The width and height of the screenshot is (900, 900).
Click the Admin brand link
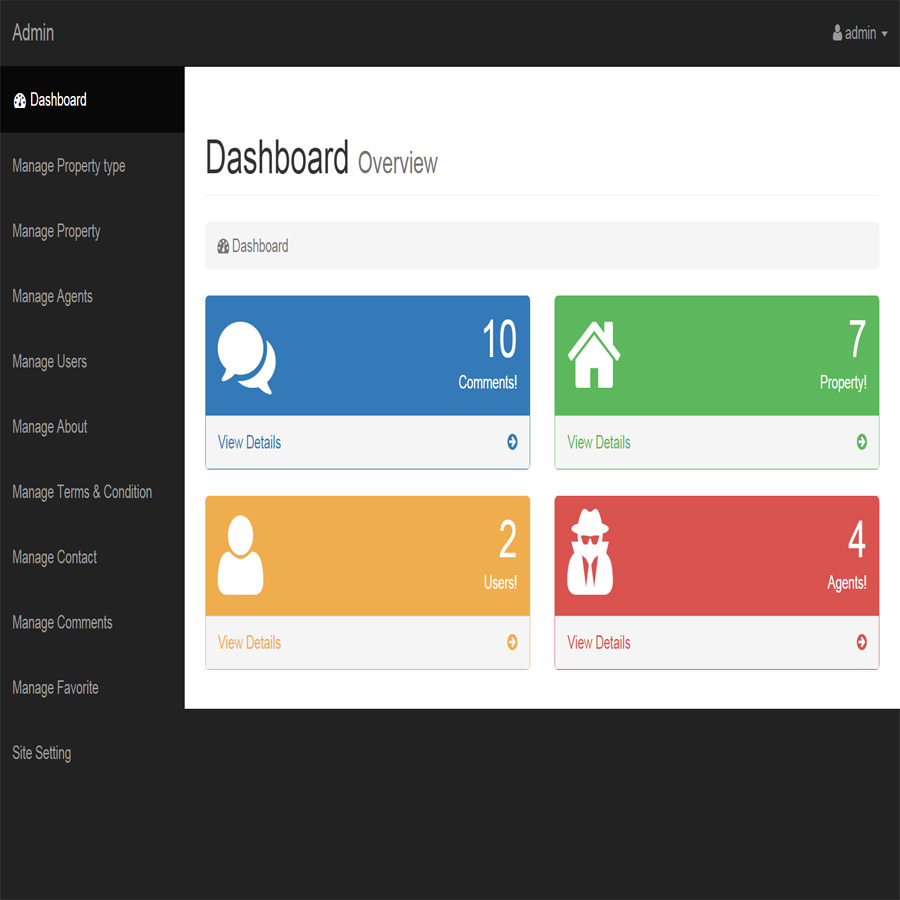[33, 33]
